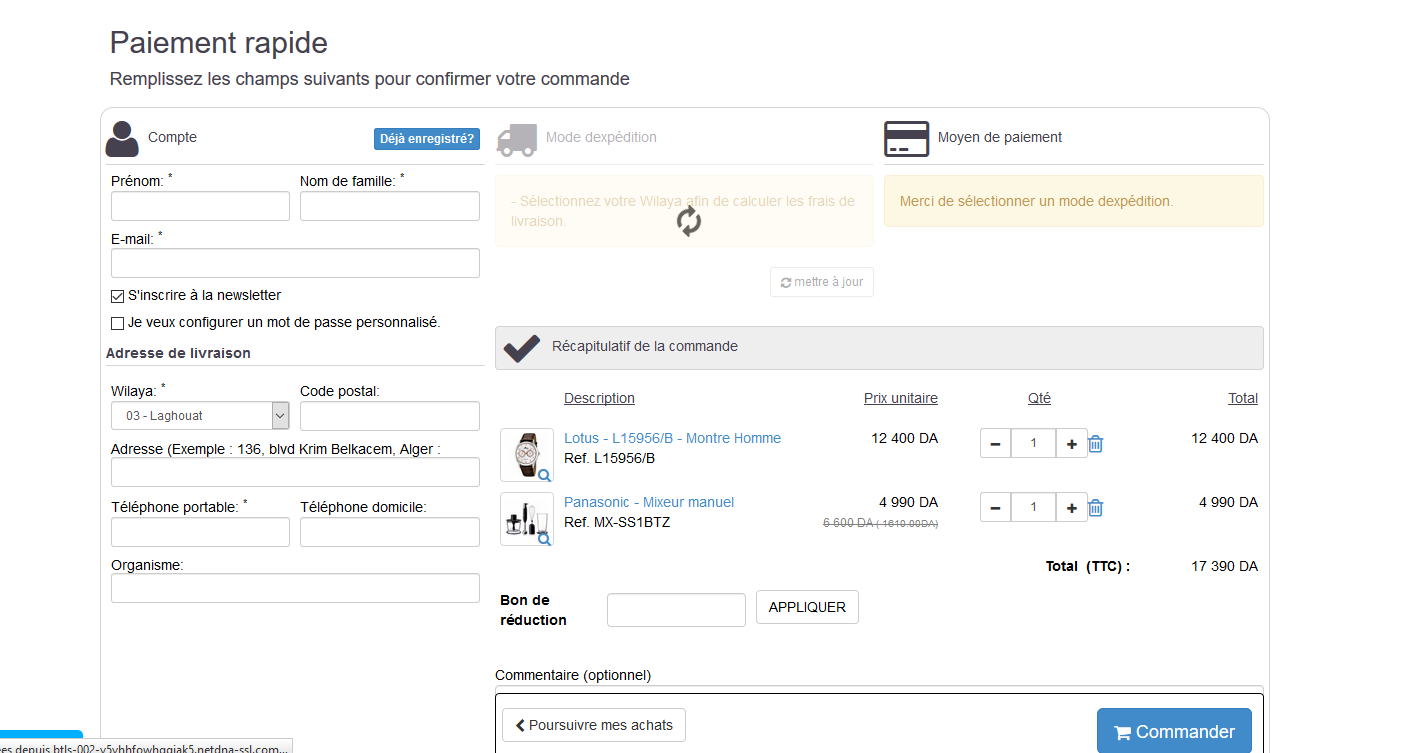Image resolution: width=1401 pixels, height=753 pixels.
Task: Open the Lotus L15956/B product link
Action: click(672, 438)
